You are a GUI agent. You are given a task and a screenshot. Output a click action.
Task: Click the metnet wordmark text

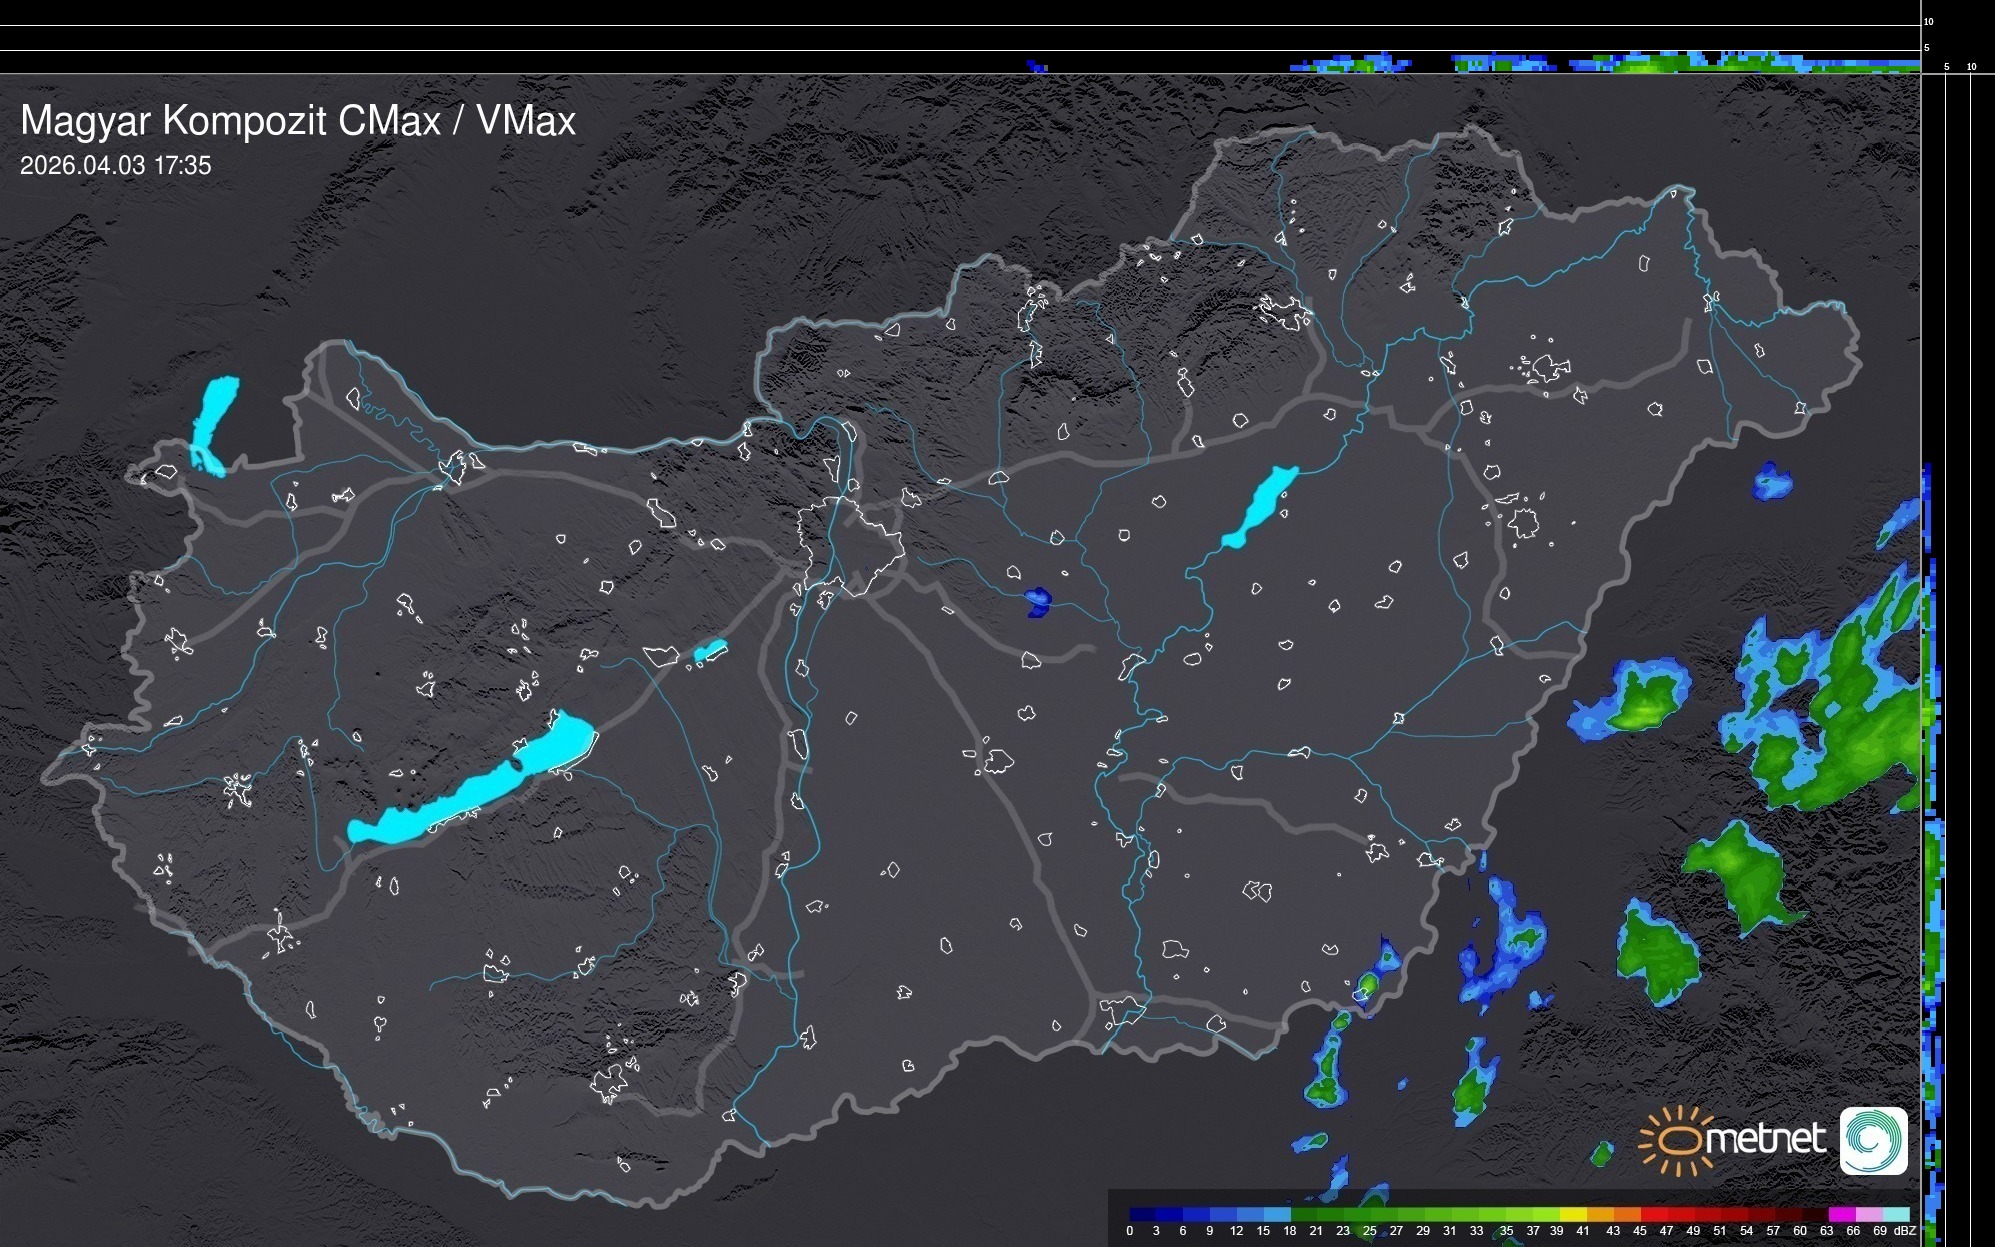pyautogui.click(x=1768, y=1139)
